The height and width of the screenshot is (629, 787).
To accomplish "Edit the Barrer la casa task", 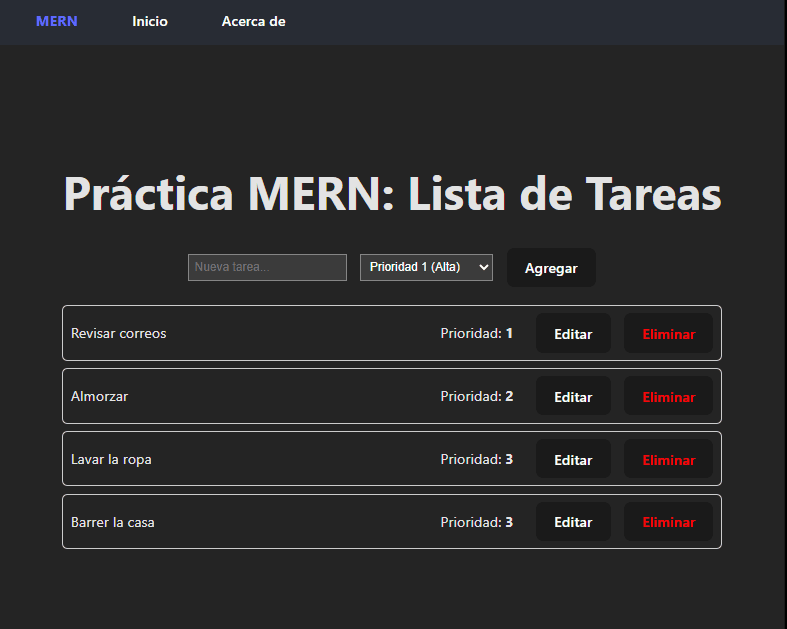I will pos(573,522).
